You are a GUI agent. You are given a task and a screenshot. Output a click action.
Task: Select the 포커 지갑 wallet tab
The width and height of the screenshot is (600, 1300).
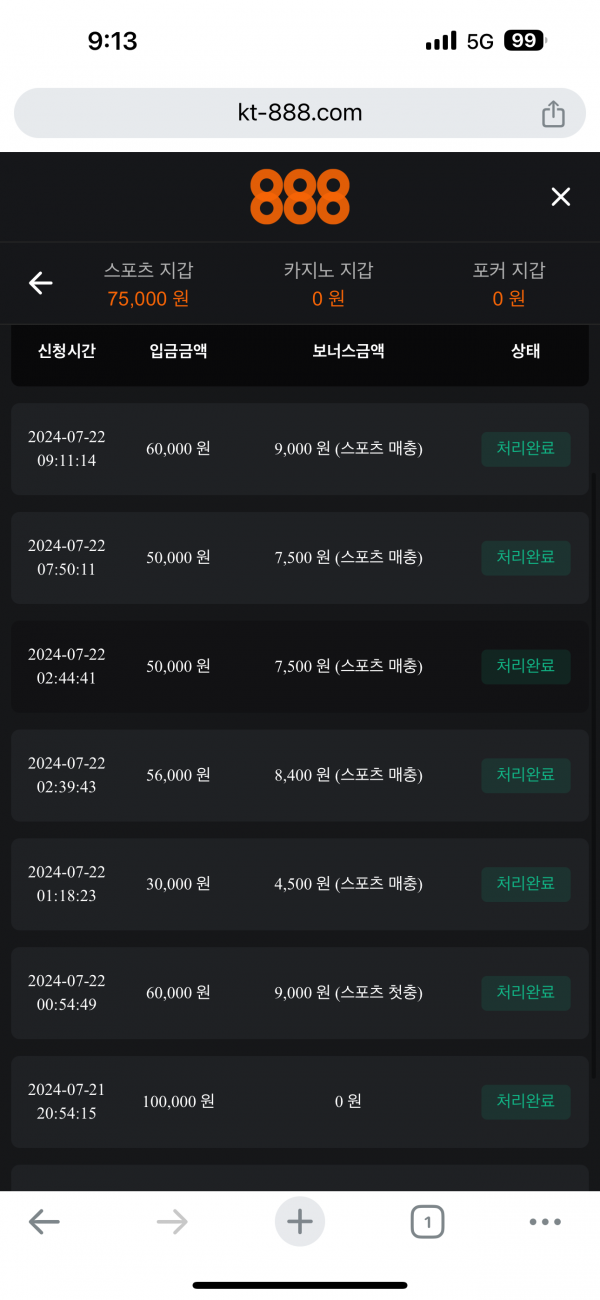(509, 284)
